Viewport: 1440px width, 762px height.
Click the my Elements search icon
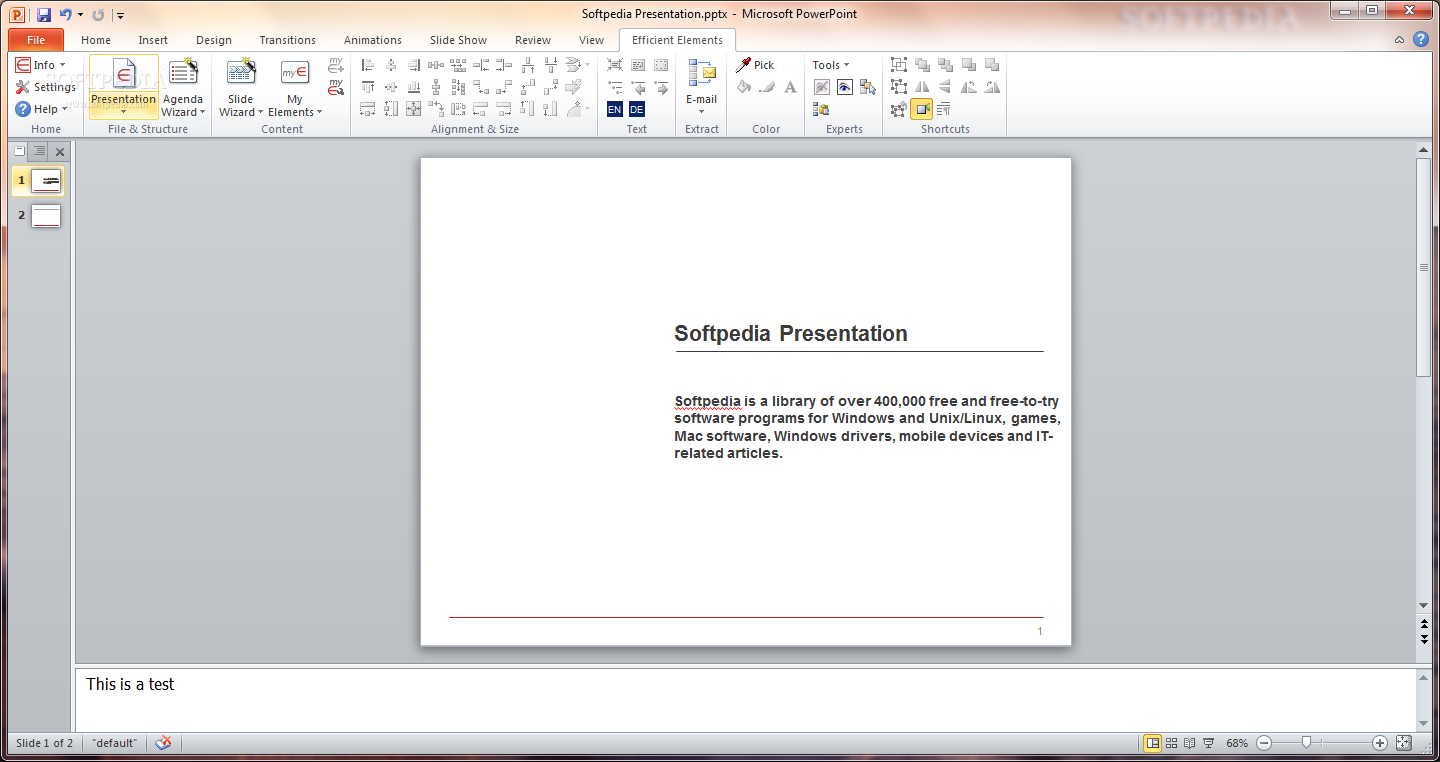point(336,87)
